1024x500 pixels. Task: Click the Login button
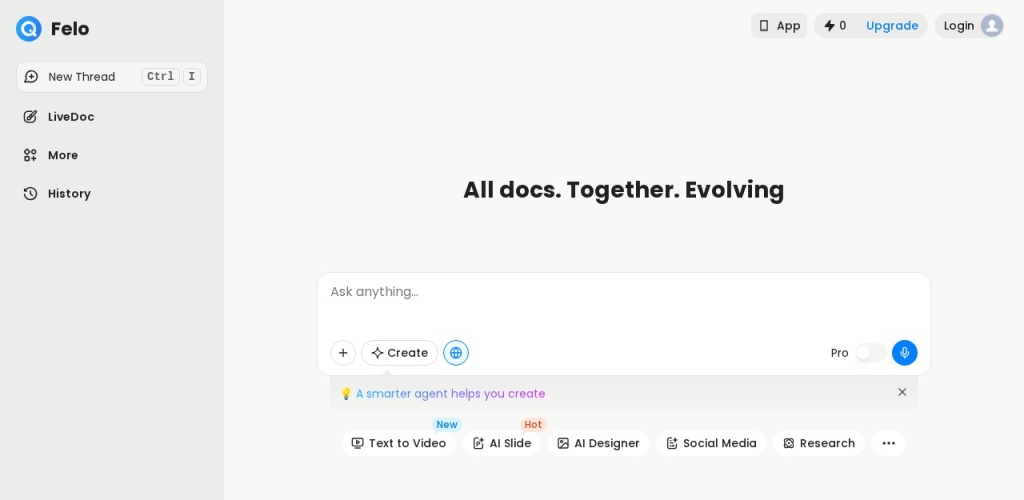tap(969, 26)
